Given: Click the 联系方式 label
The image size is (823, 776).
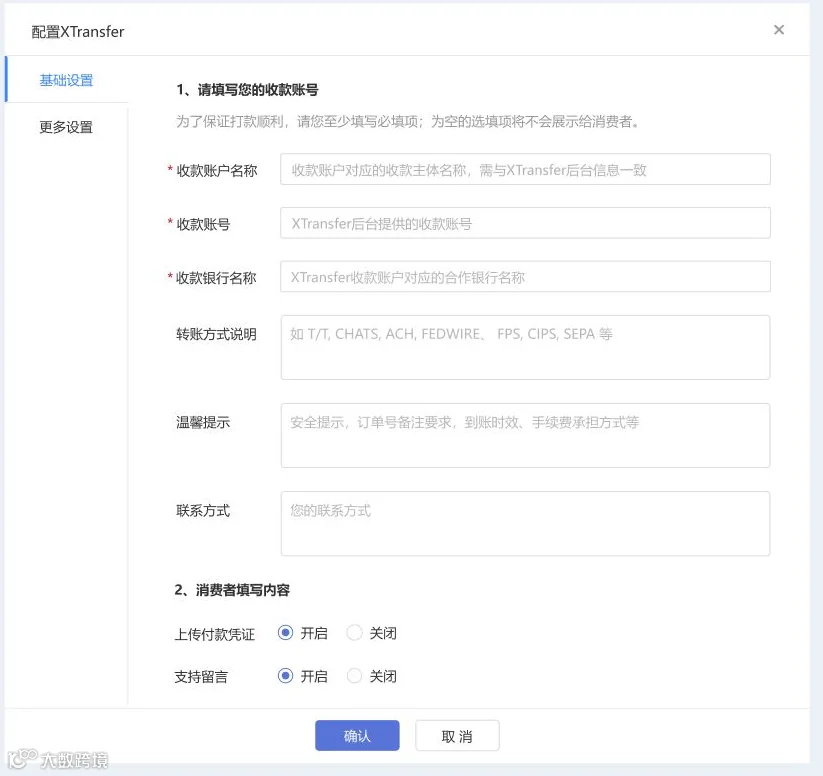Looking at the screenshot, I should [203, 511].
